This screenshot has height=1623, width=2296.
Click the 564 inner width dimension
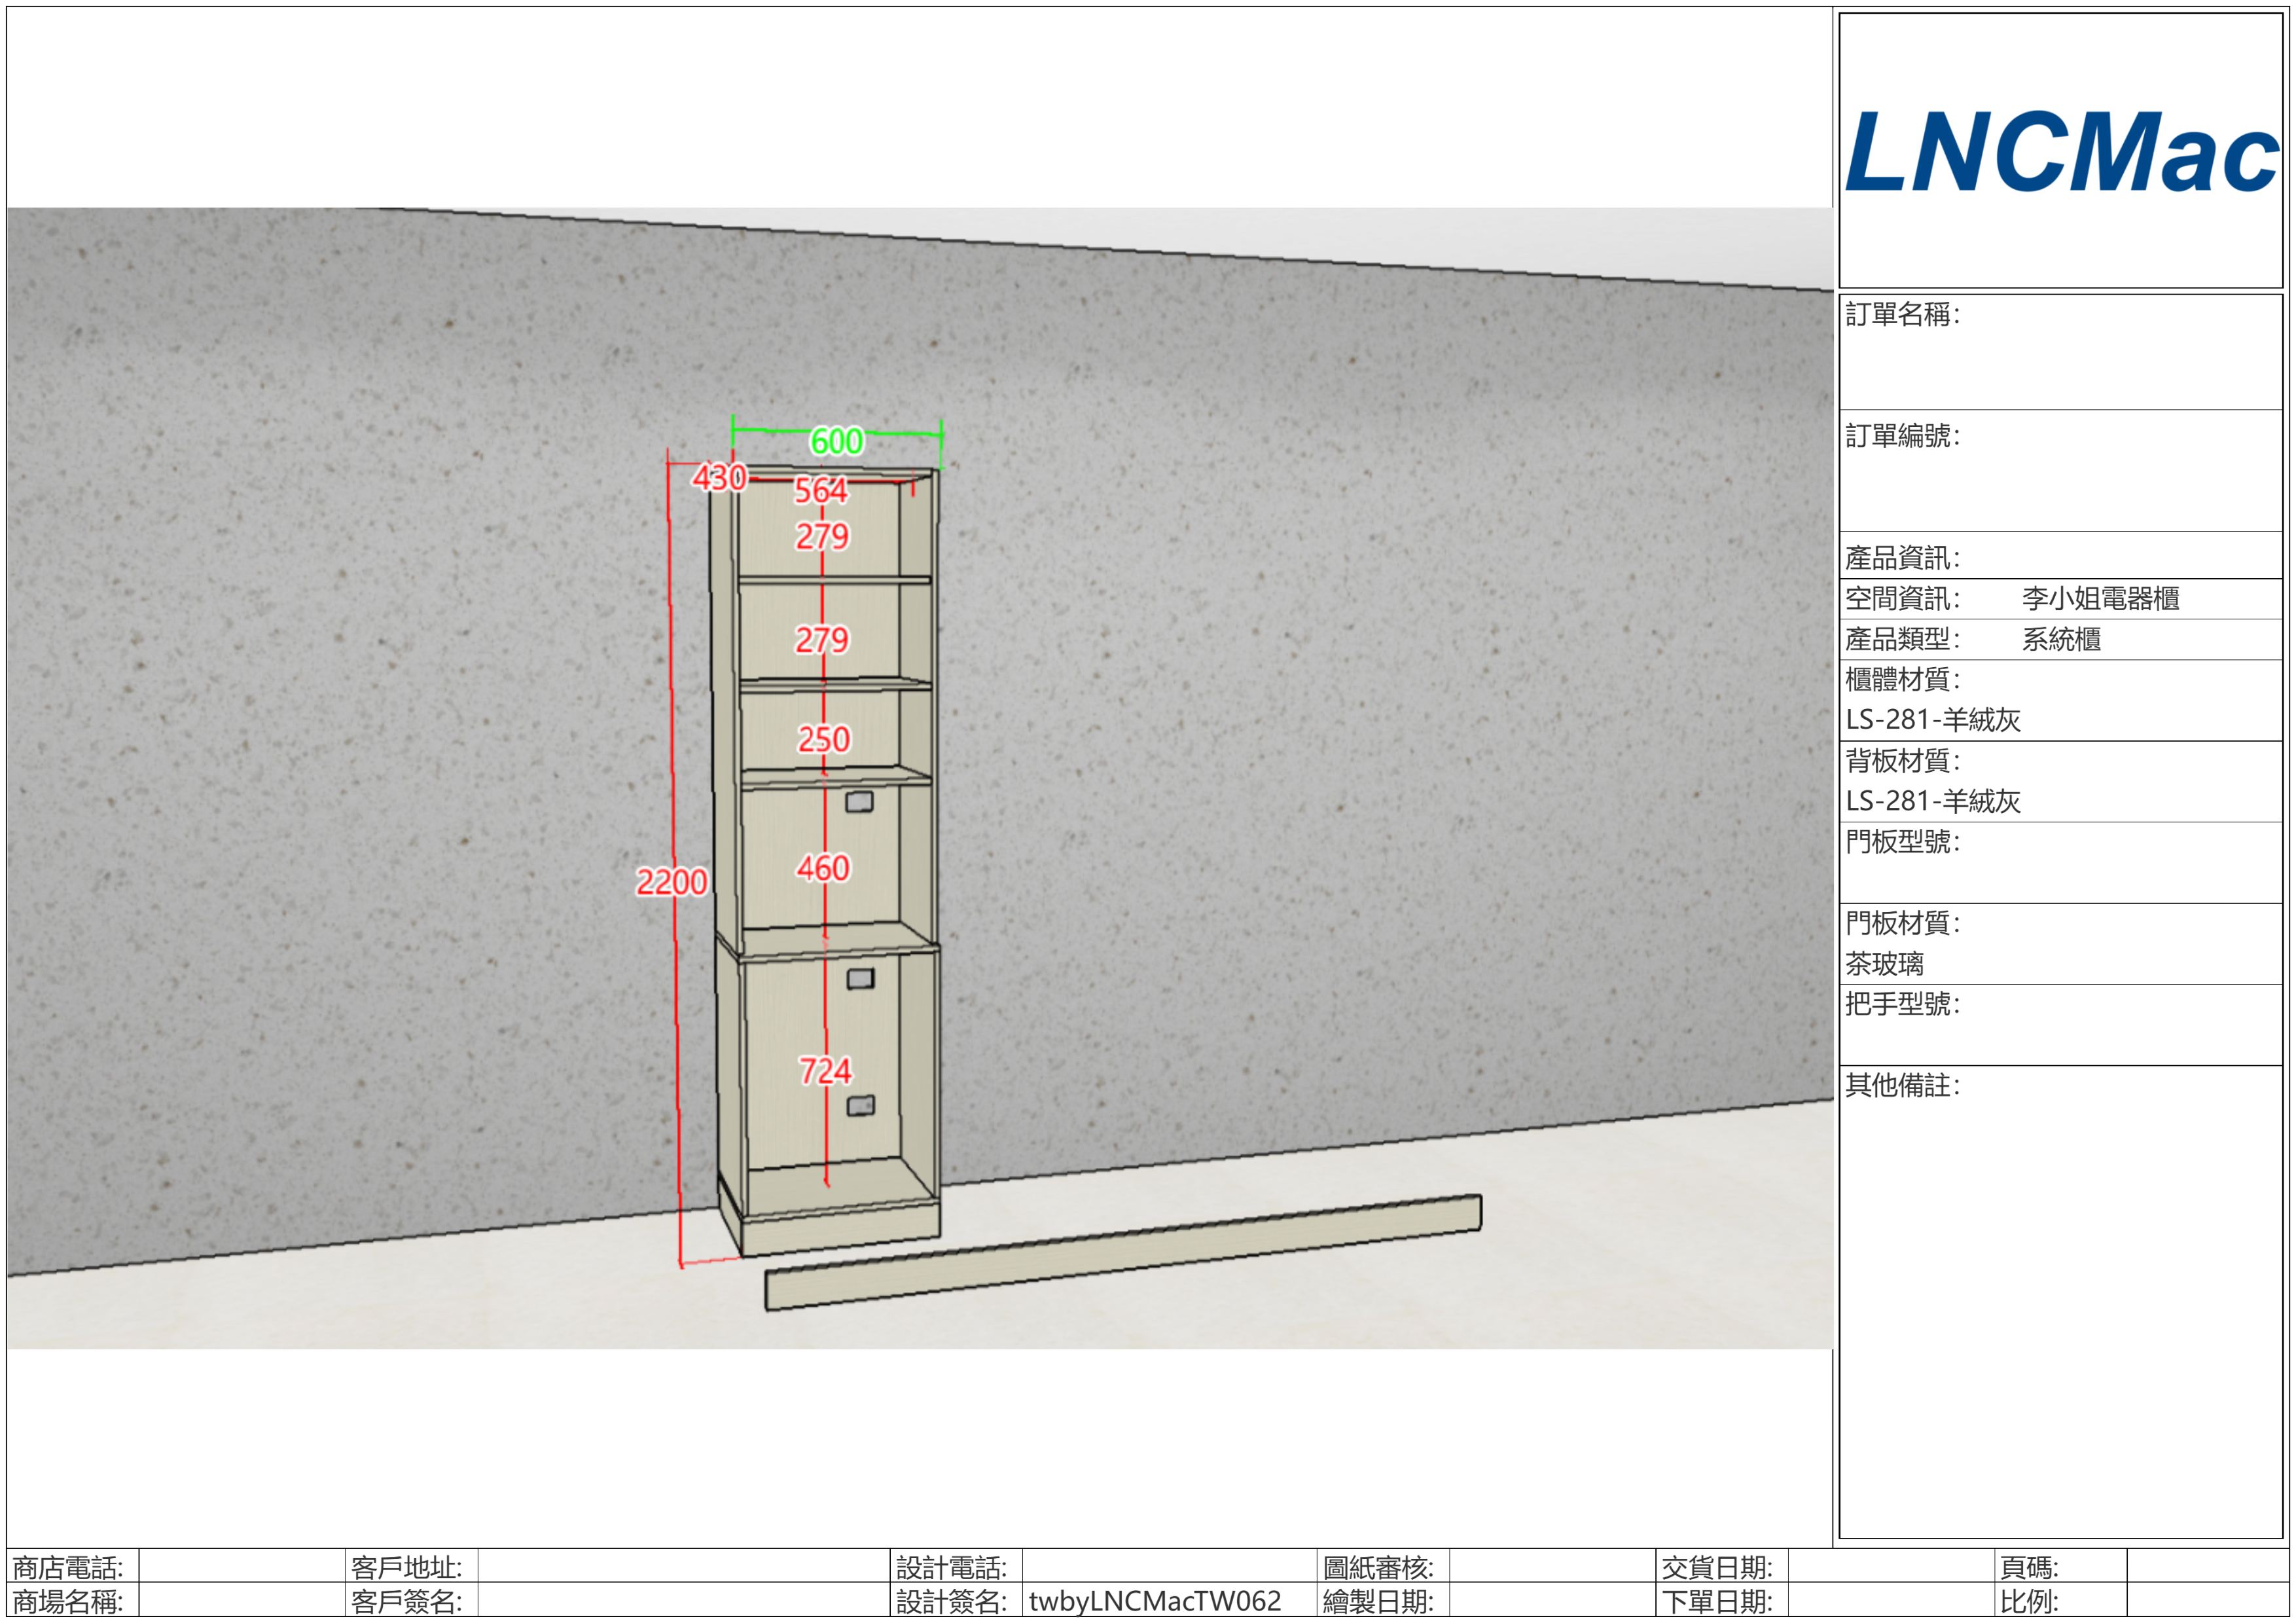[821, 490]
